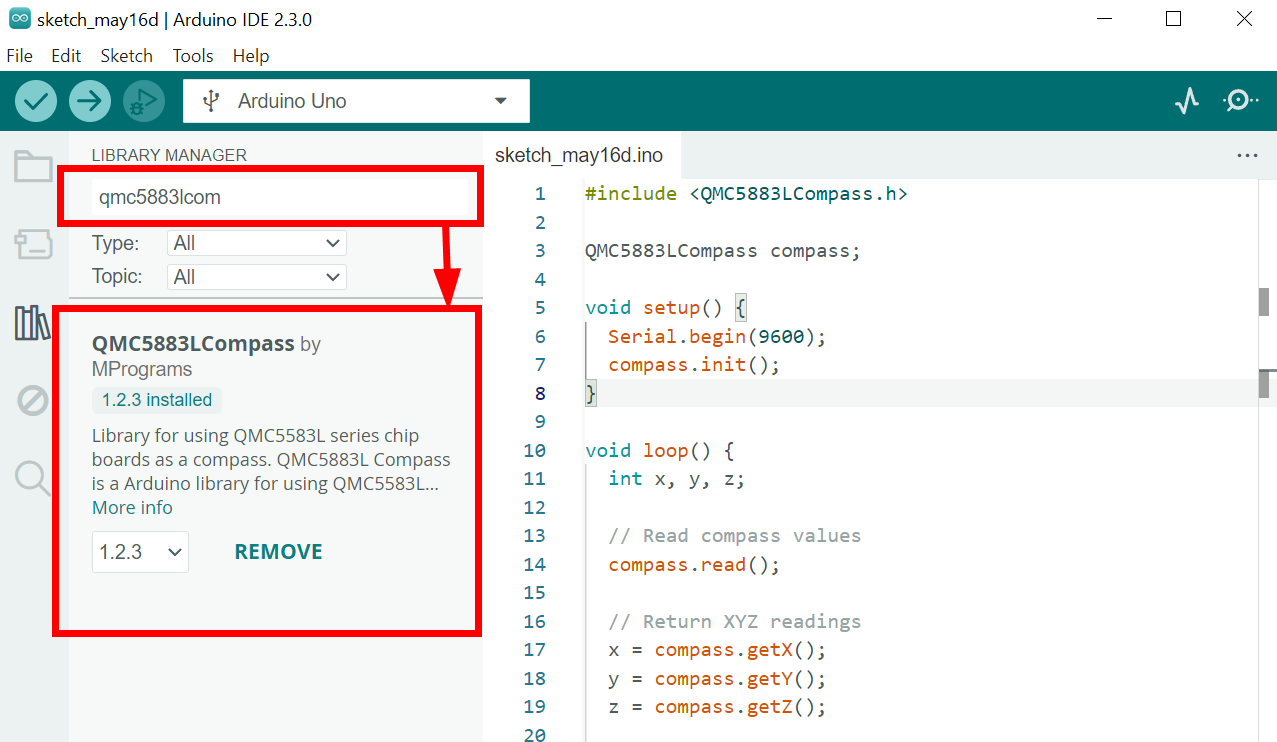This screenshot has width=1277, height=742.
Task: Click the QMC5883LCompass library title
Action: coord(193,344)
